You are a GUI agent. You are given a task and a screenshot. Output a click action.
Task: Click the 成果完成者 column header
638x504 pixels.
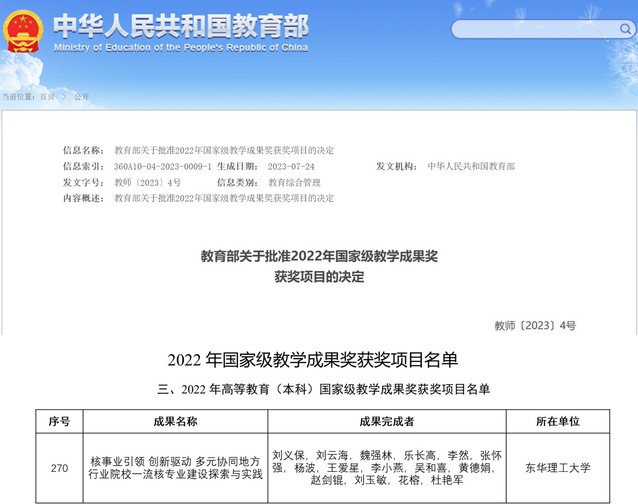click(x=387, y=421)
